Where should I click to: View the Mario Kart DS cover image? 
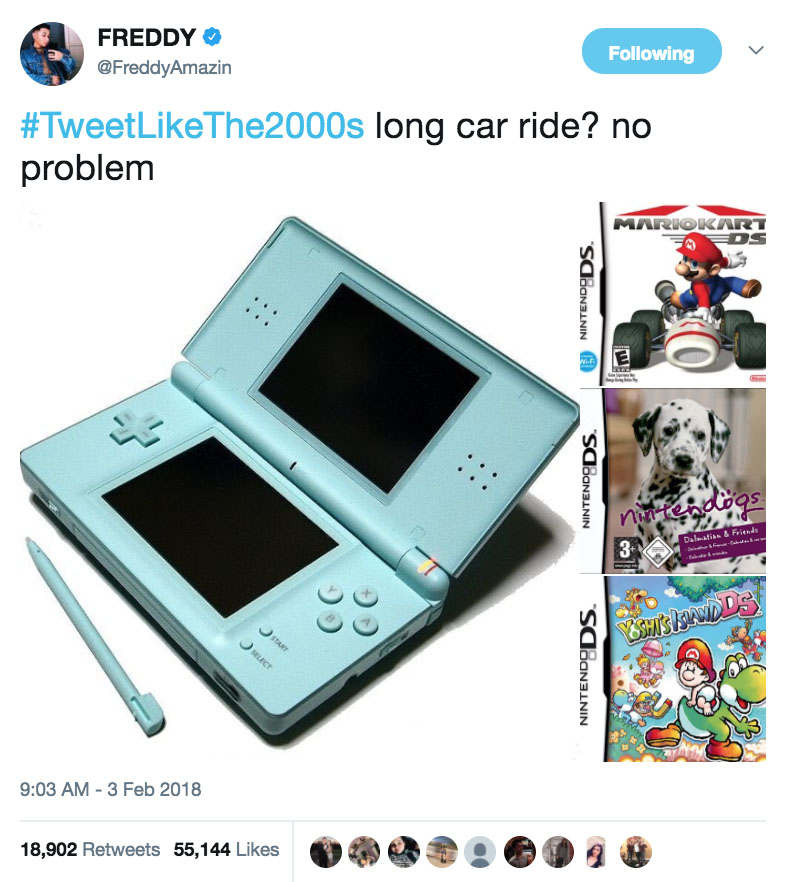click(x=673, y=294)
